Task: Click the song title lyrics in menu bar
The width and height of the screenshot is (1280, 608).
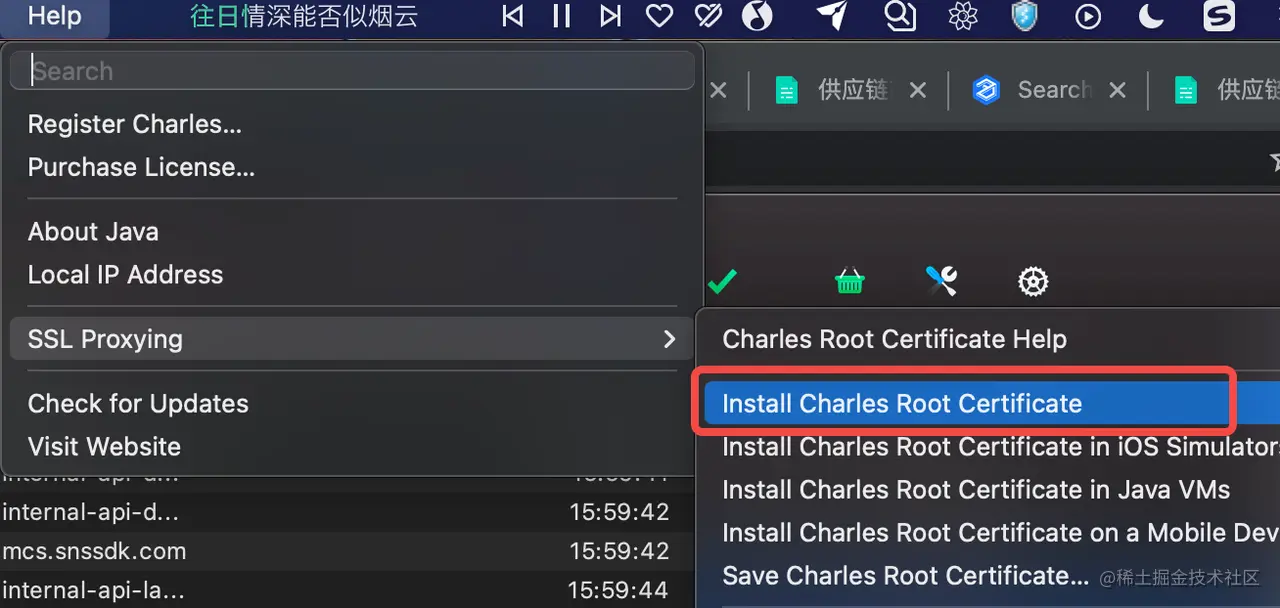Action: point(304,16)
